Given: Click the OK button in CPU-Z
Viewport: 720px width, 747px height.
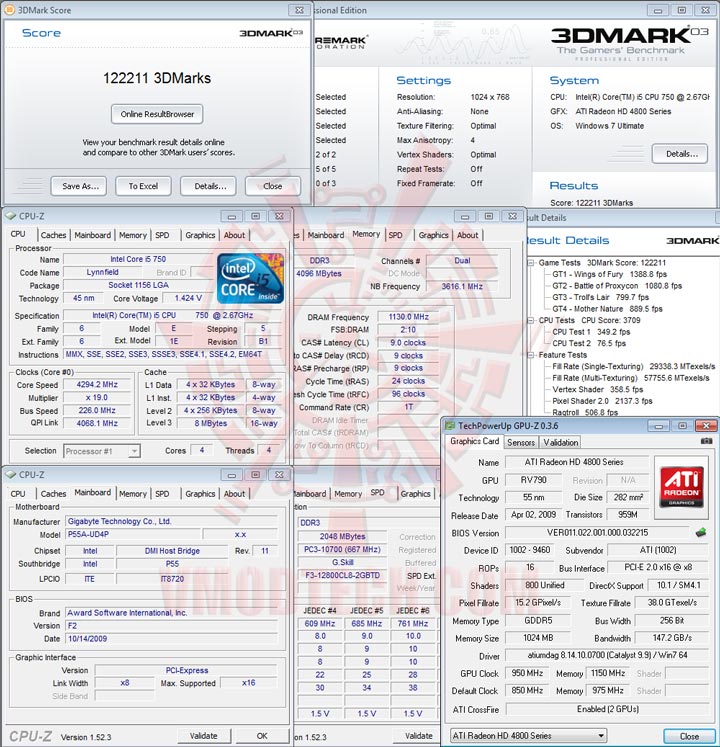Looking at the screenshot, I should click(262, 736).
